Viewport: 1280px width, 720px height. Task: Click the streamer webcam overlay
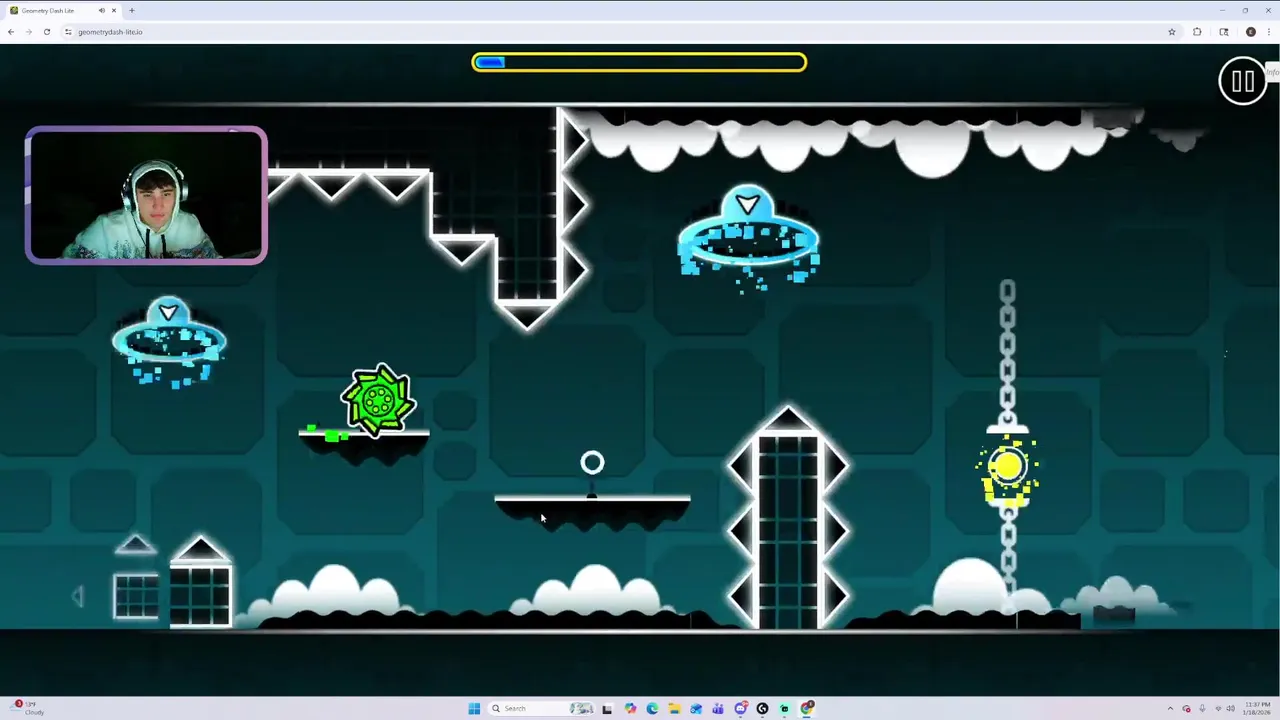146,195
